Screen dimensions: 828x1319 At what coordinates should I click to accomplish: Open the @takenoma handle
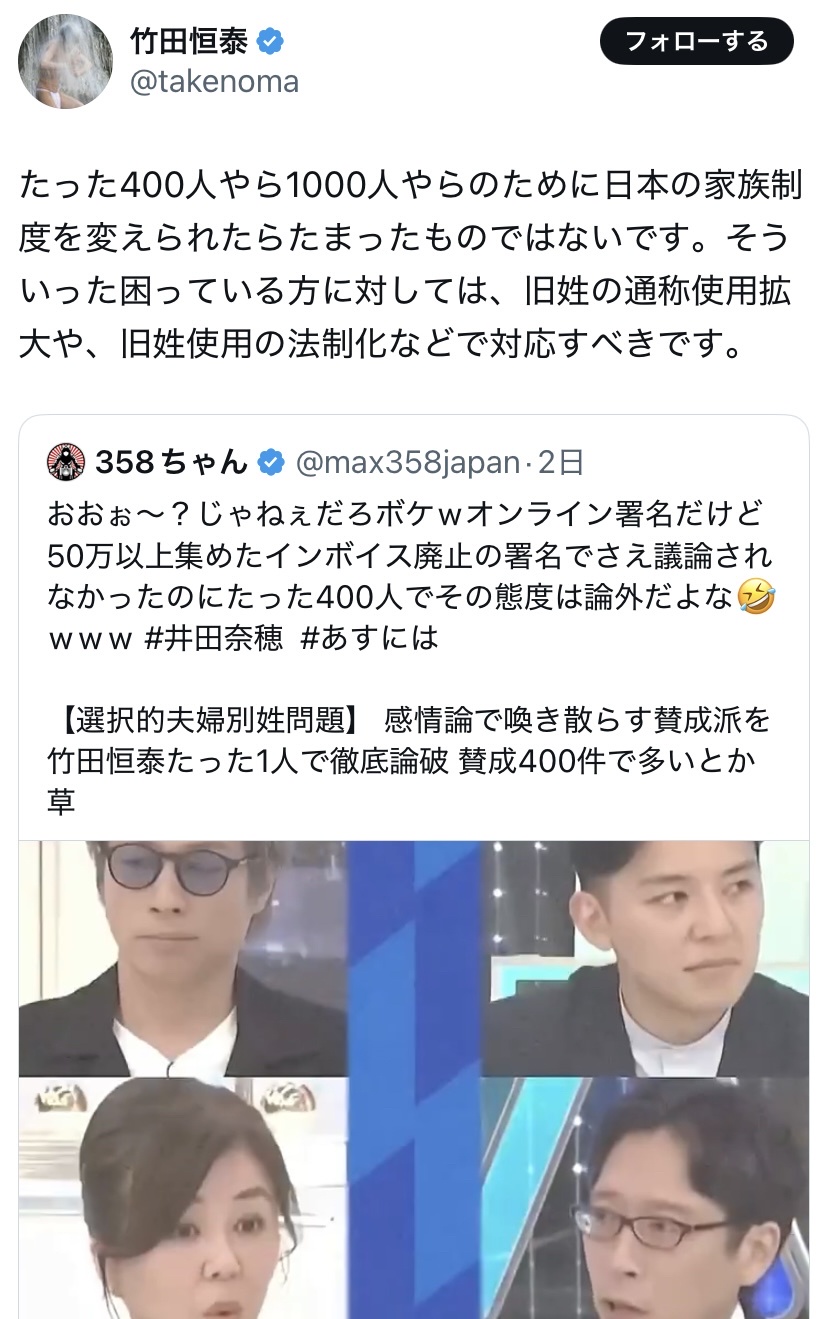click(215, 81)
